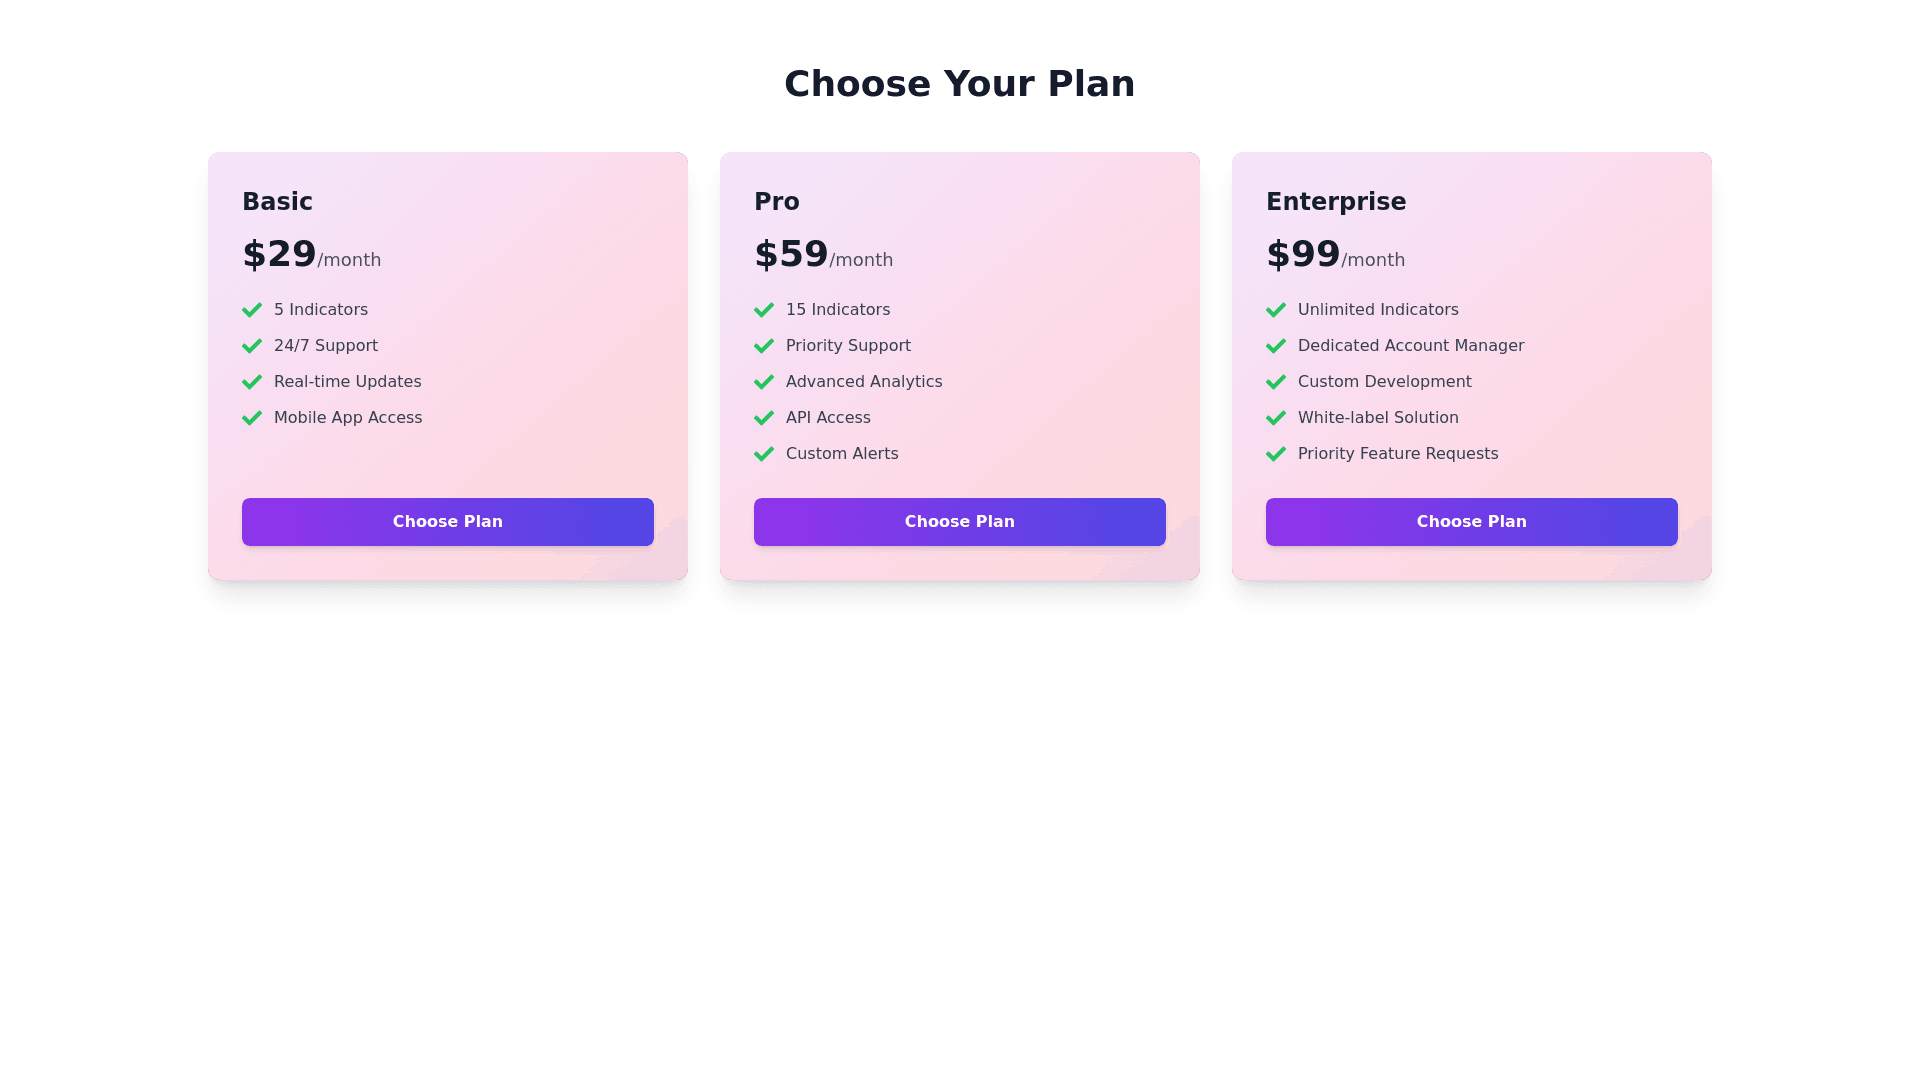Click the API Access feature text
Image resolution: width=1920 pixels, height=1080 pixels.
pos(828,418)
